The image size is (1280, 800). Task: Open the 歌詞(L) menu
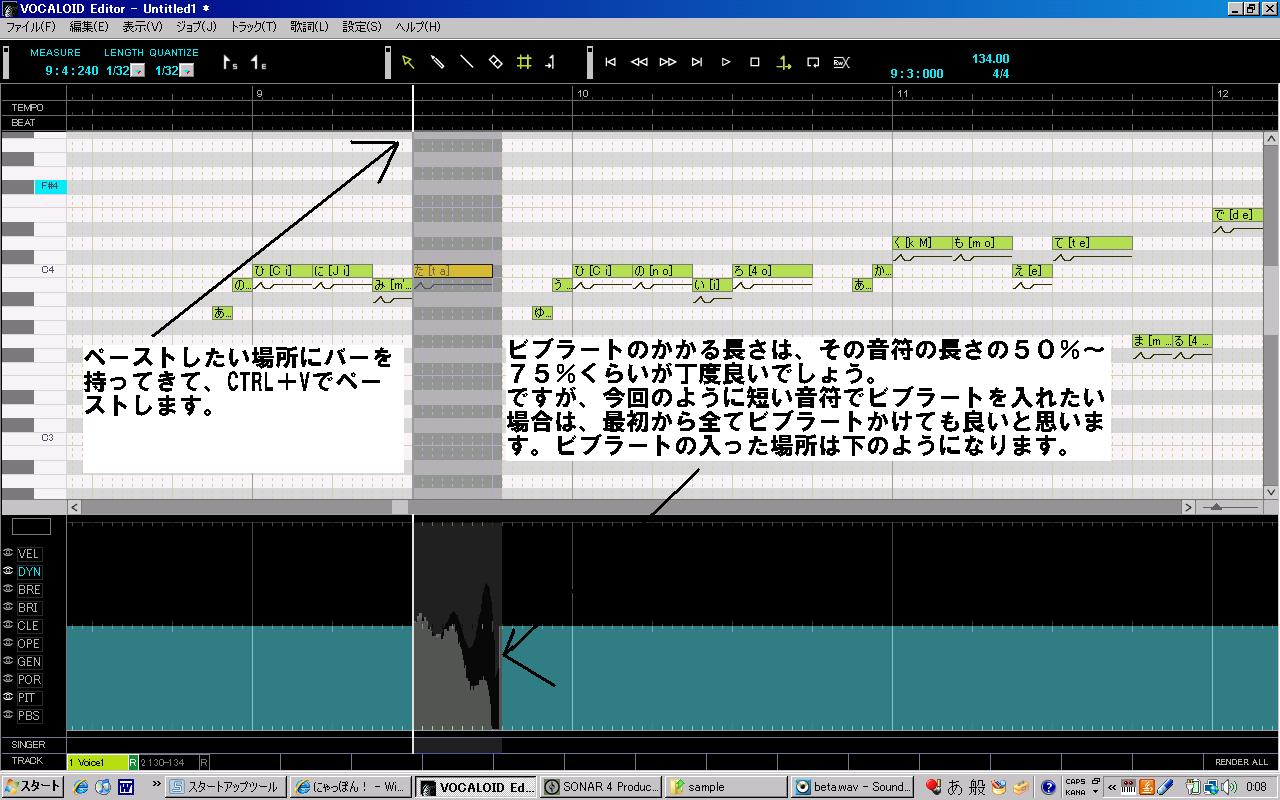point(309,27)
